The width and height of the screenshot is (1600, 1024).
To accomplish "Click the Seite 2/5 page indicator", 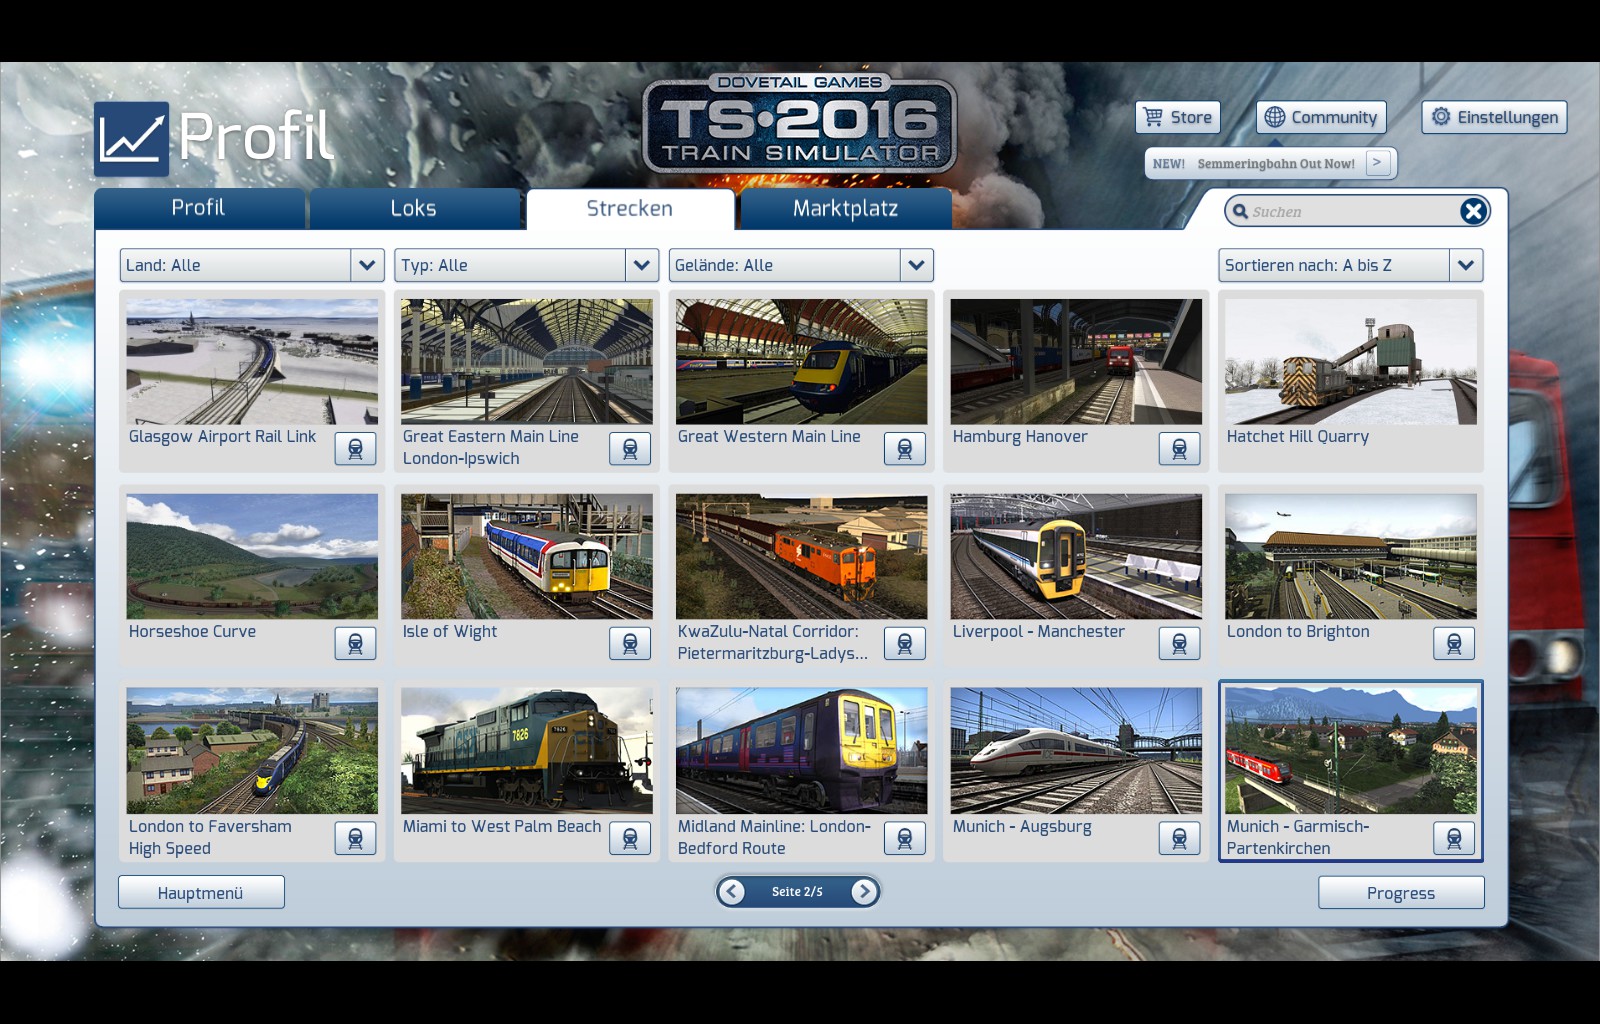I will coord(797,891).
